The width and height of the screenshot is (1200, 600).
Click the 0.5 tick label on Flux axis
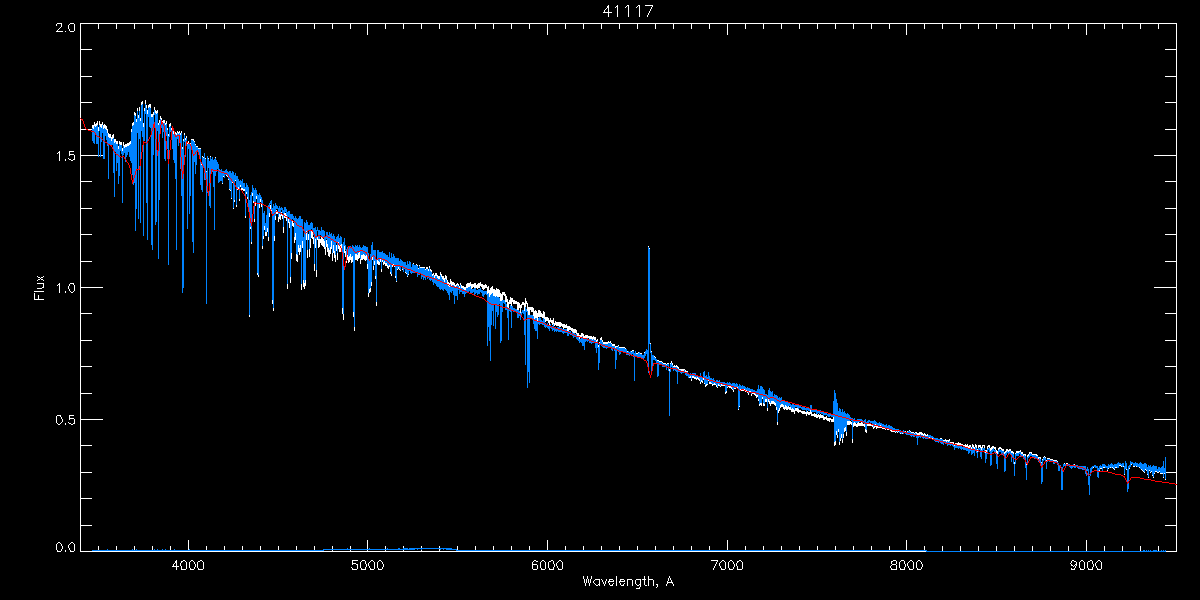click(x=65, y=419)
